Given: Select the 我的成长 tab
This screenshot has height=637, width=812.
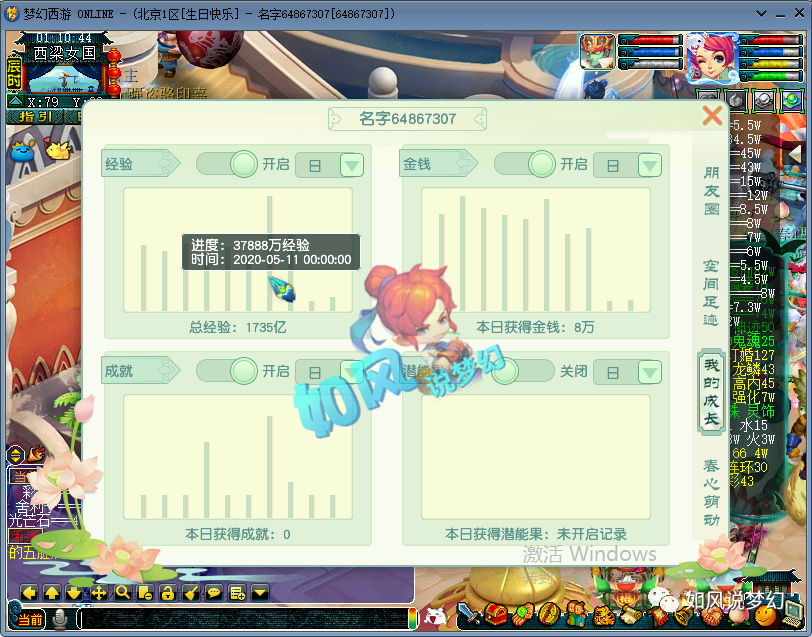Looking at the screenshot, I should 712,392.
